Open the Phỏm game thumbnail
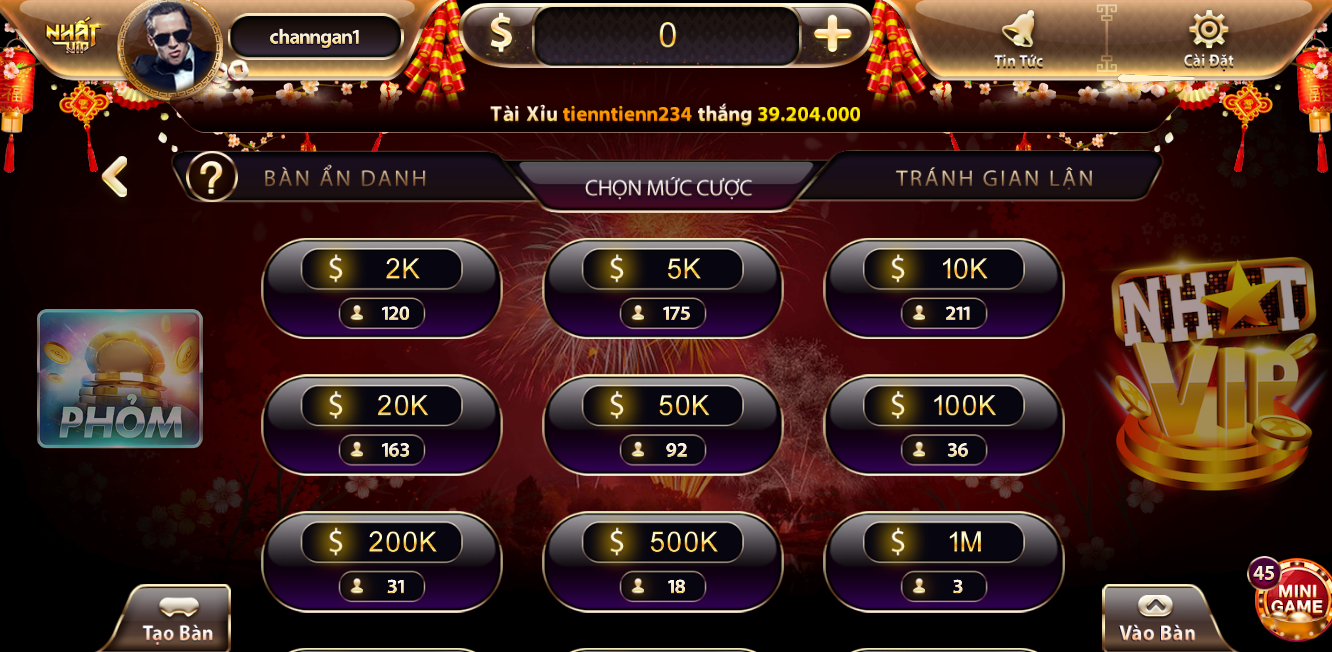Viewport: 1332px width, 652px height. click(x=120, y=378)
